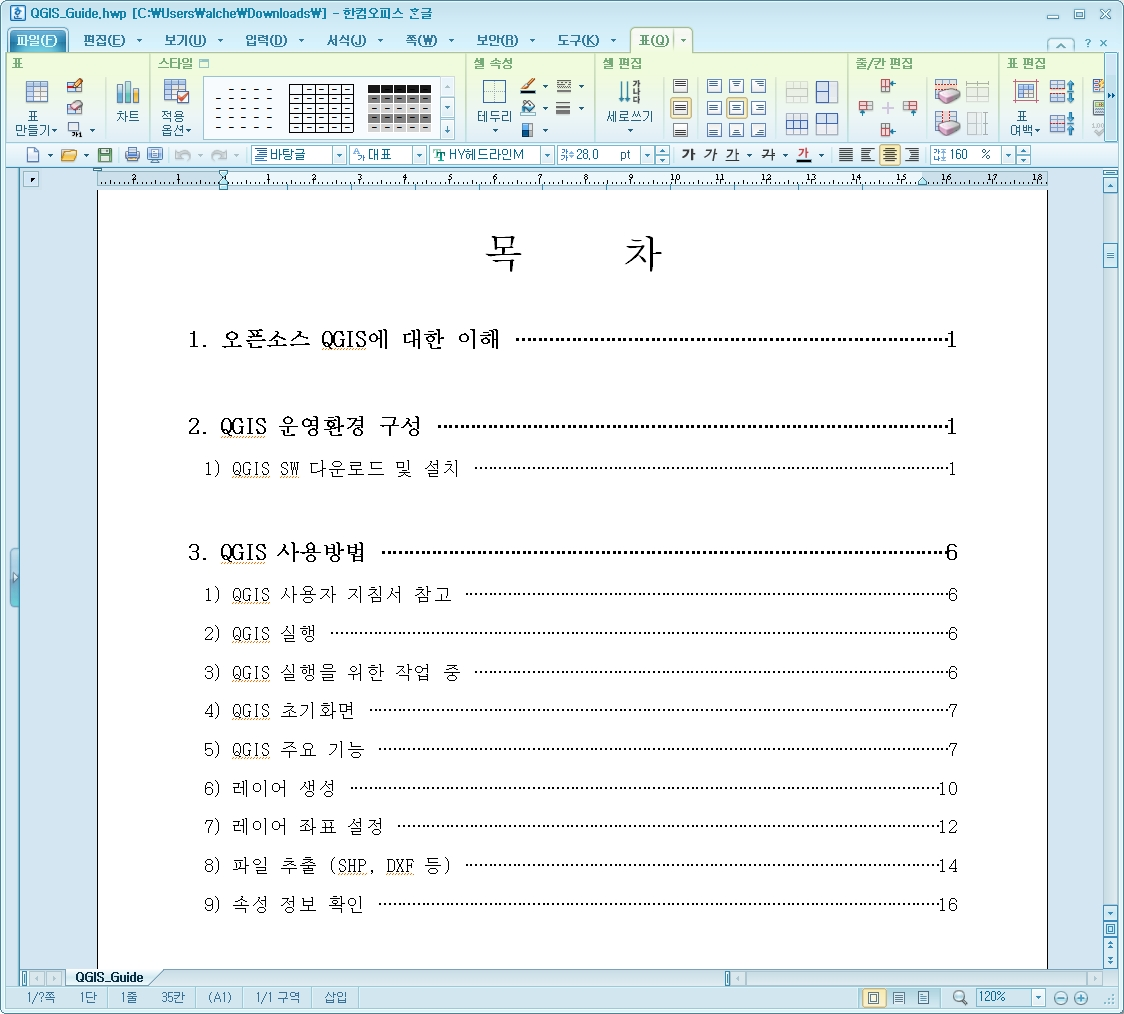Apply the dark header shaded table style

(x=399, y=108)
